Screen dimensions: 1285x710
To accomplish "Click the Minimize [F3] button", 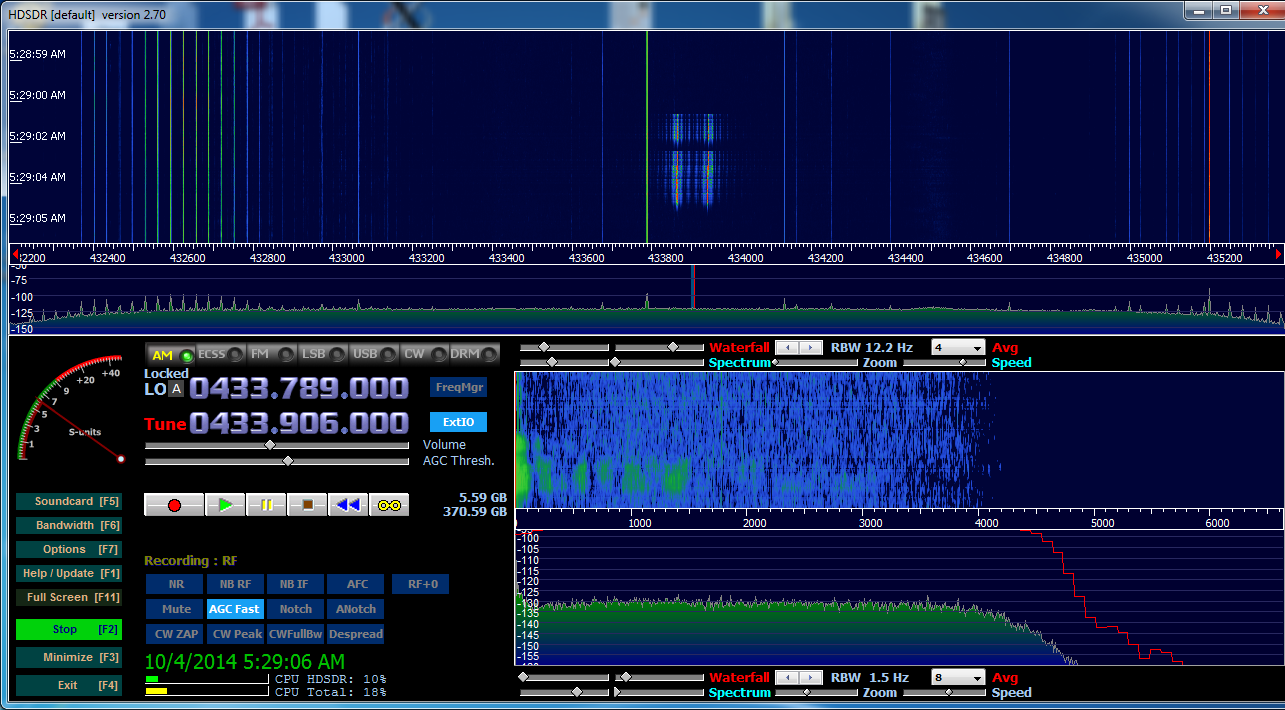I will pos(69,657).
